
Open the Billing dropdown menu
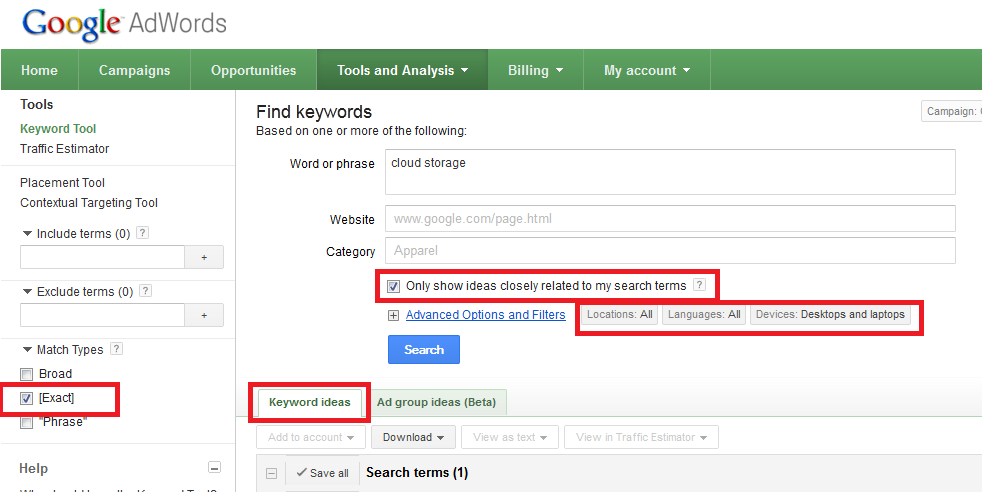pyautogui.click(x=535, y=70)
